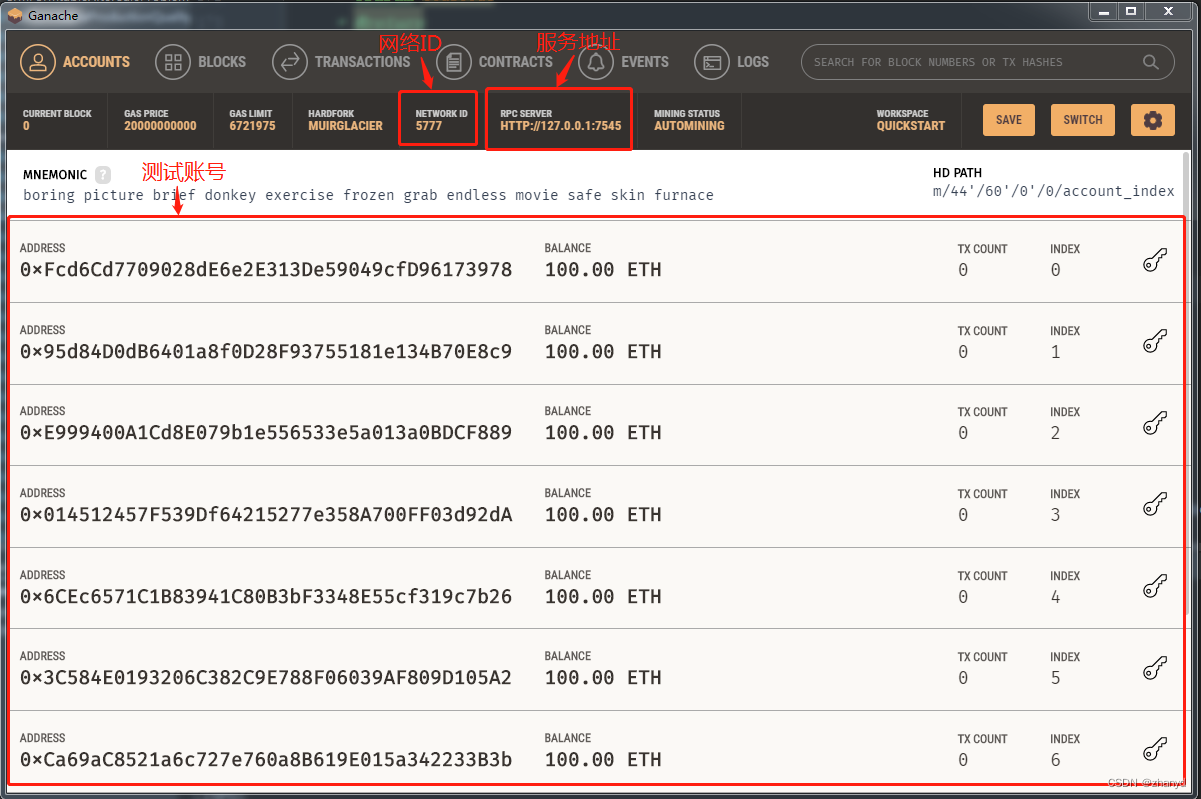Click the Contracts document icon
This screenshot has width=1201, height=799.
tap(454, 62)
